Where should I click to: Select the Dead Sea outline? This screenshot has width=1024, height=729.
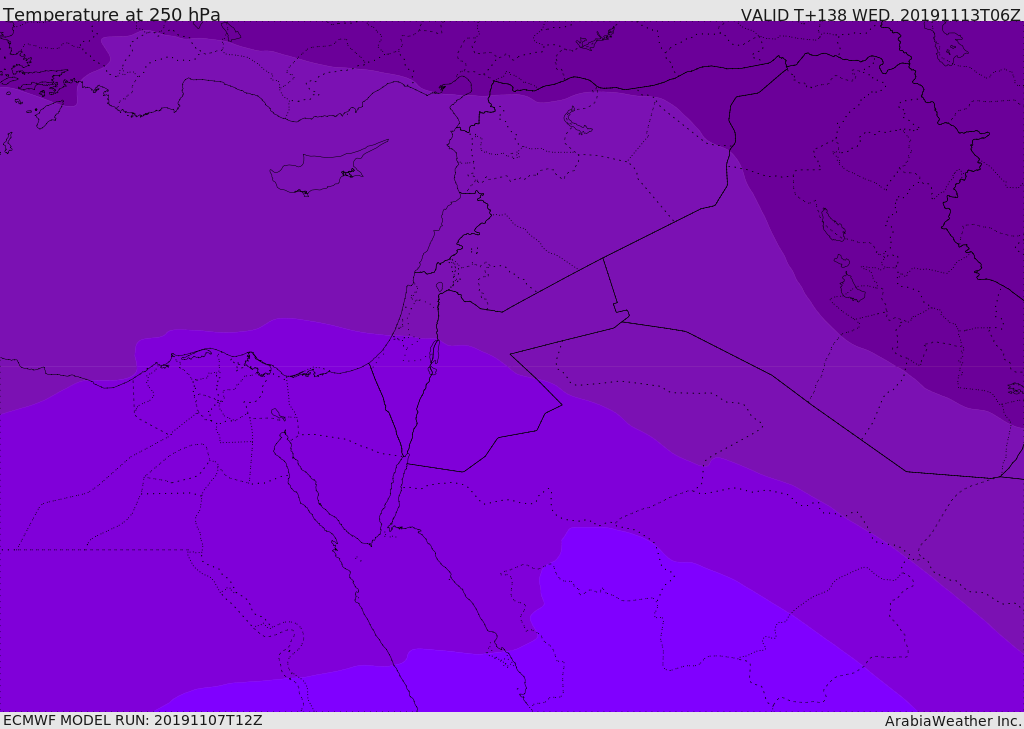[x=434, y=356]
